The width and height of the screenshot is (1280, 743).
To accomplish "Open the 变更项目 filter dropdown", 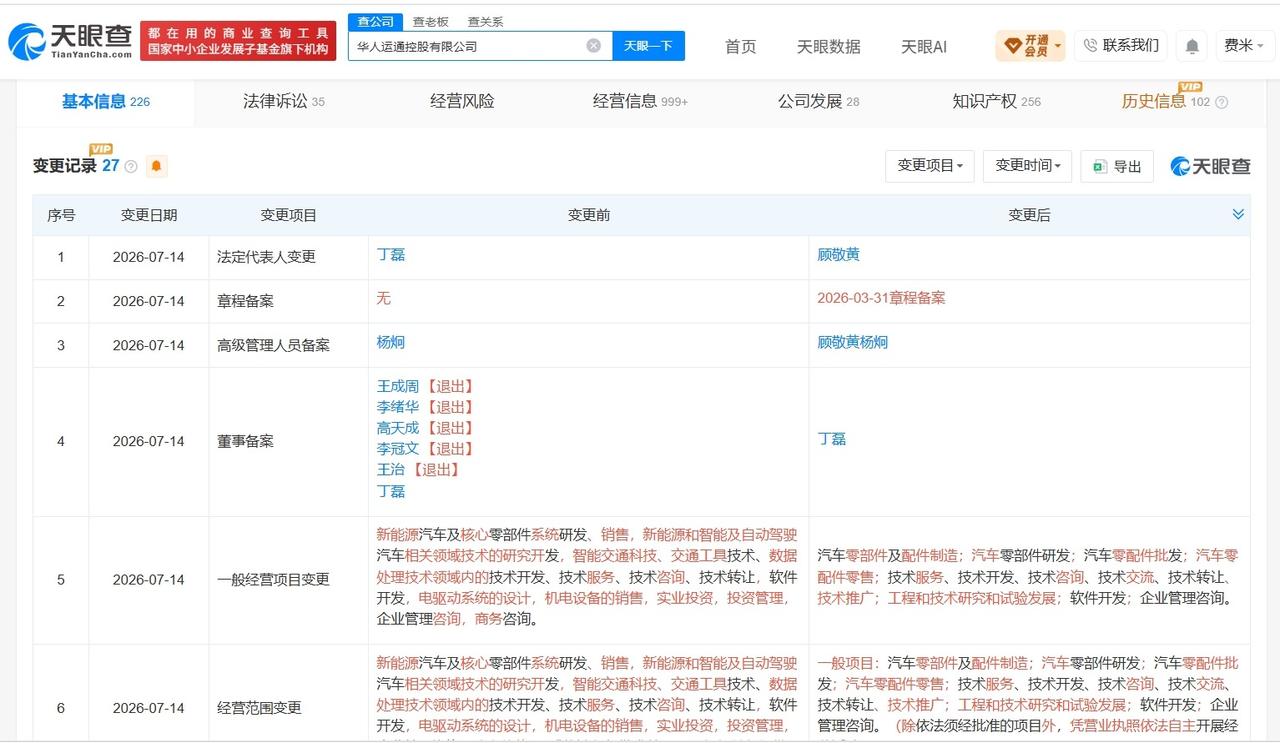I will tap(930, 166).
